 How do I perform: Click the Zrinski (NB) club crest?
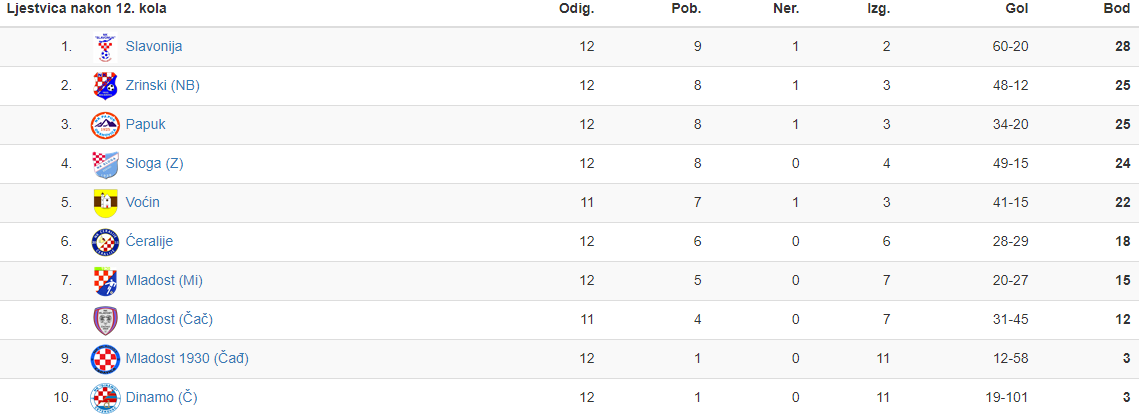(x=105, y=85)
